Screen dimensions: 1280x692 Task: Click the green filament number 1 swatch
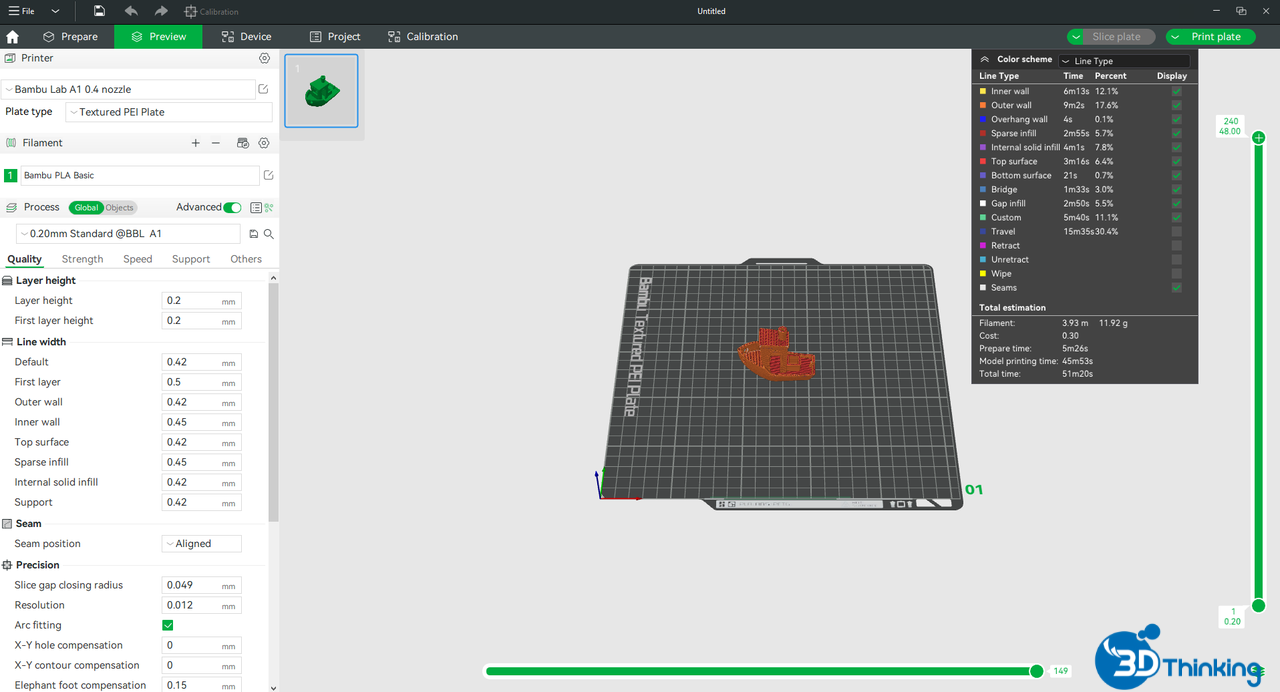[11, 175]
